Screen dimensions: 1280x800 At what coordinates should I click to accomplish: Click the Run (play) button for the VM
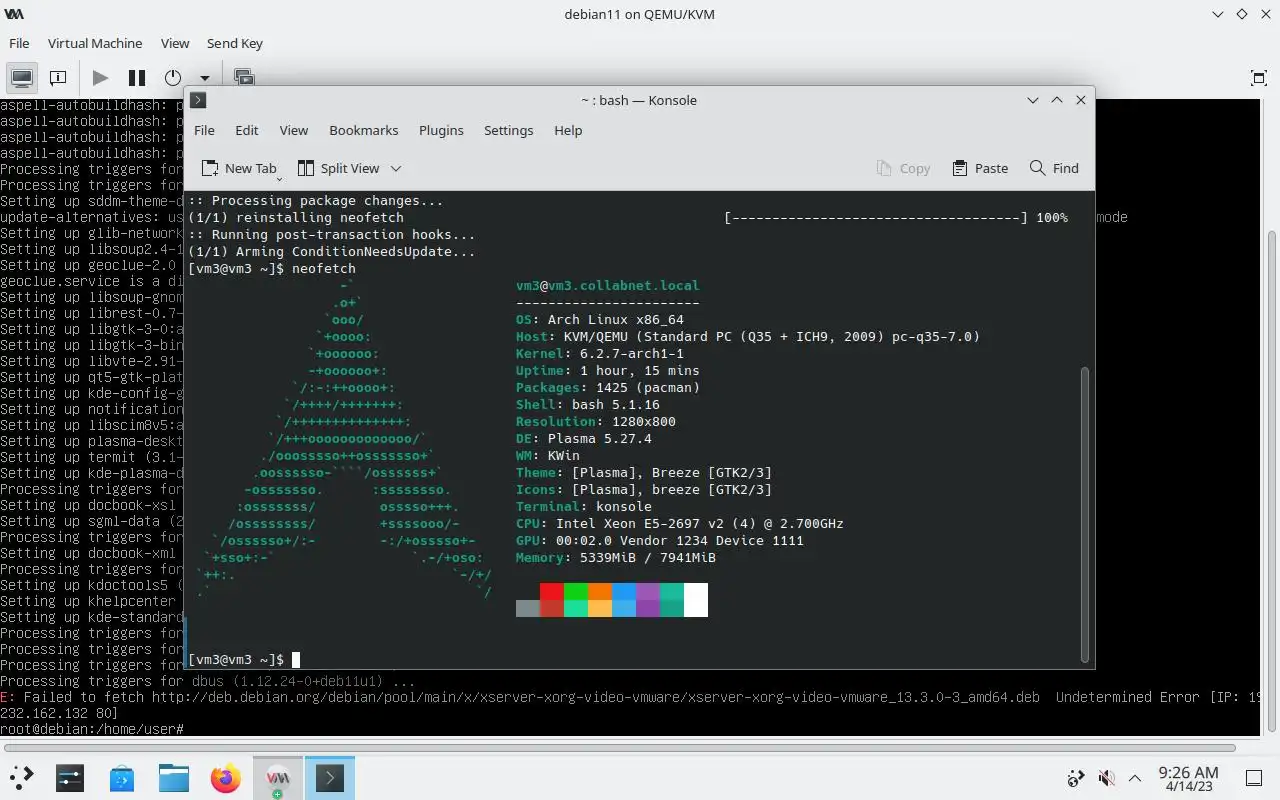(x=100, y=77)
